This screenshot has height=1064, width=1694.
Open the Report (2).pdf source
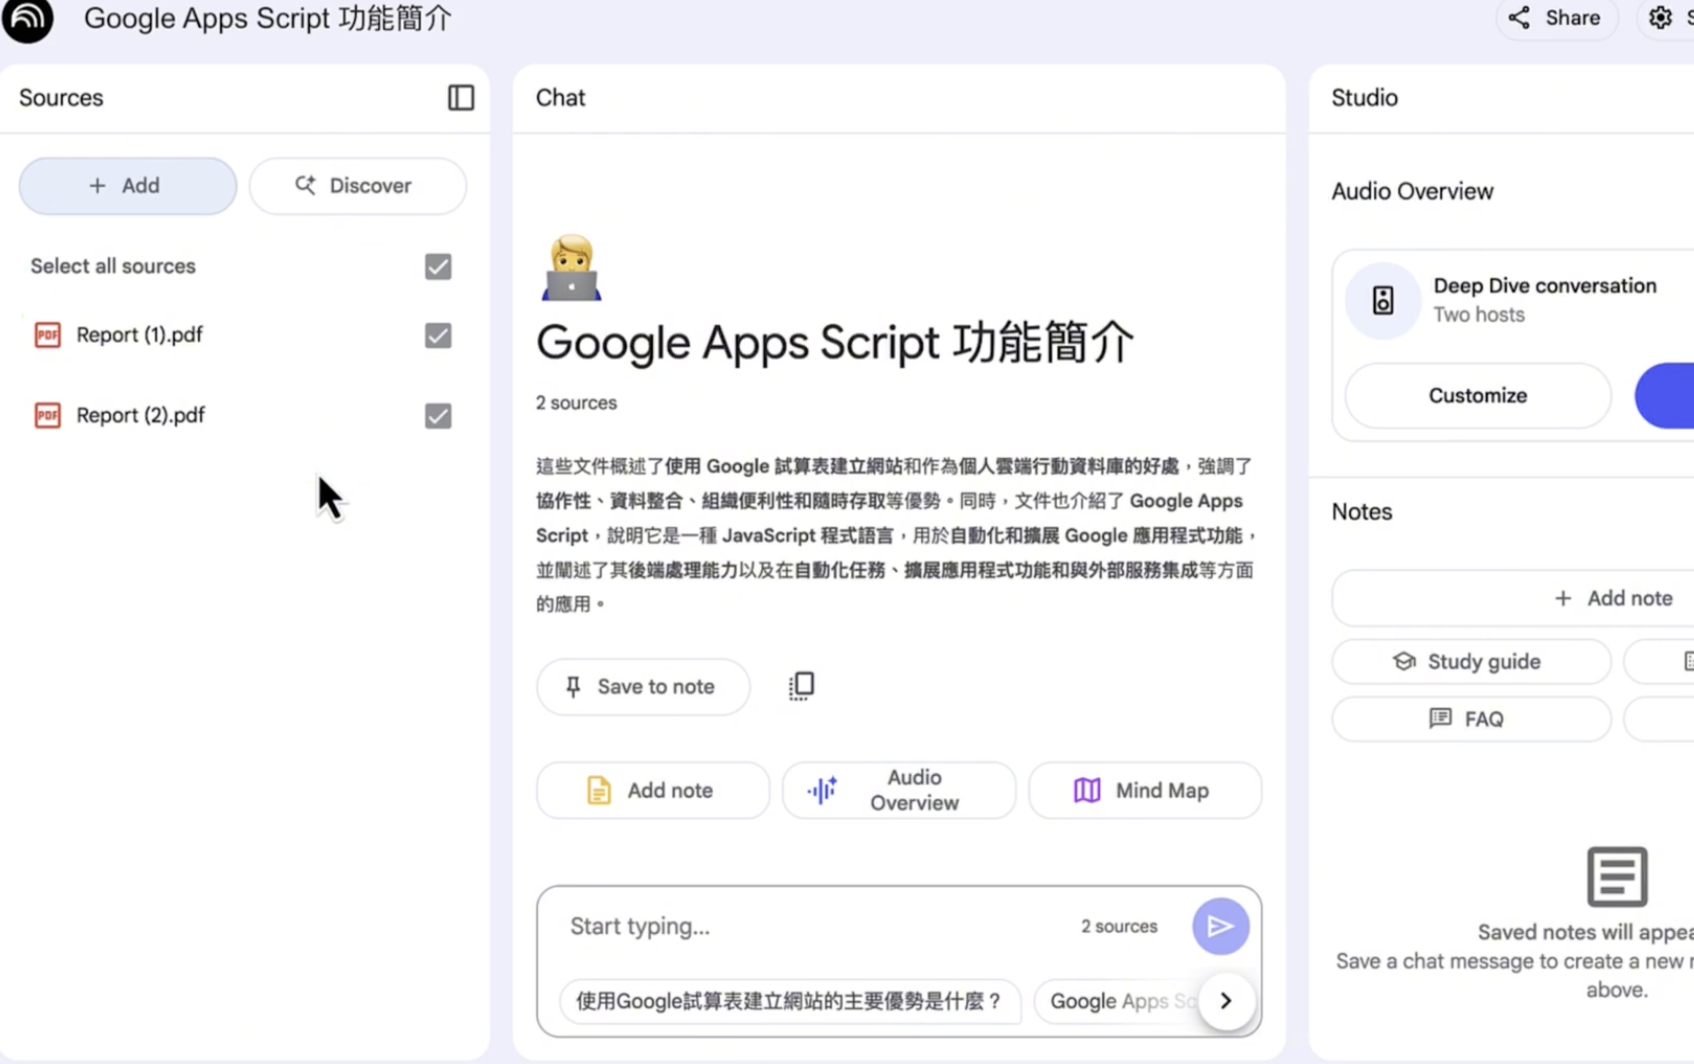(x=140, y=415)
